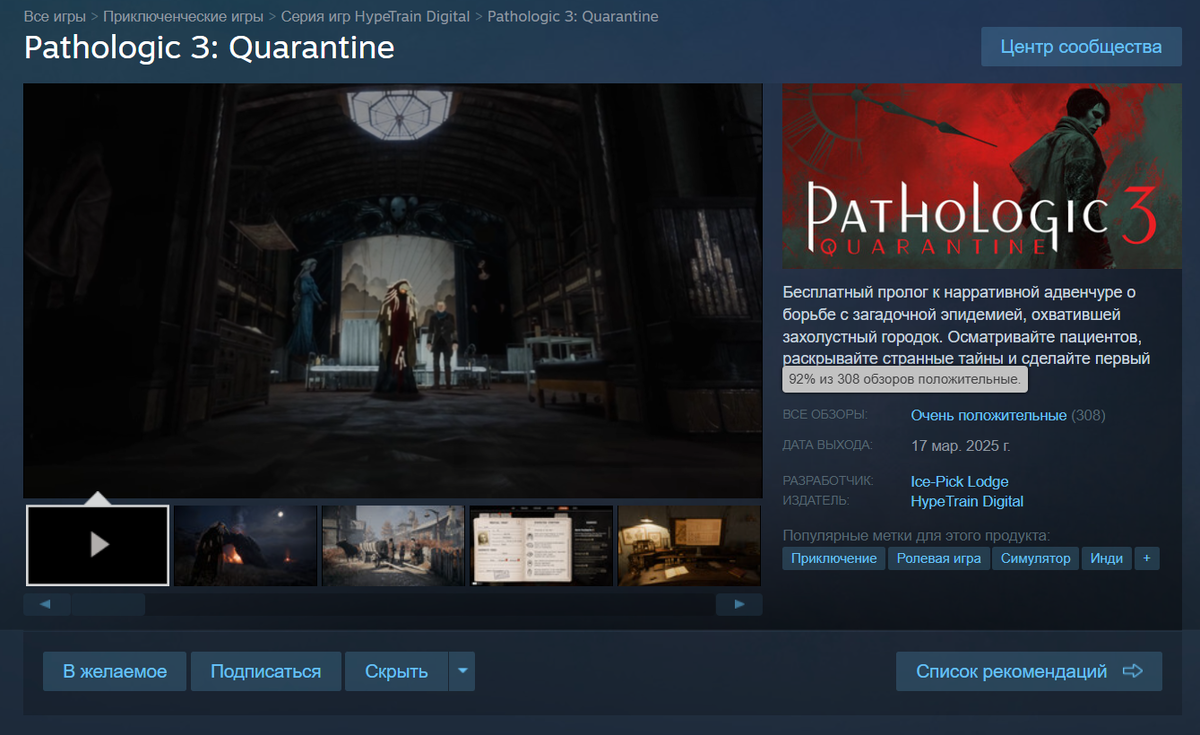Select the campfire night screenshot thumbnail
This screenshot has height=735, width=1200.
click(x=245, y=545)
